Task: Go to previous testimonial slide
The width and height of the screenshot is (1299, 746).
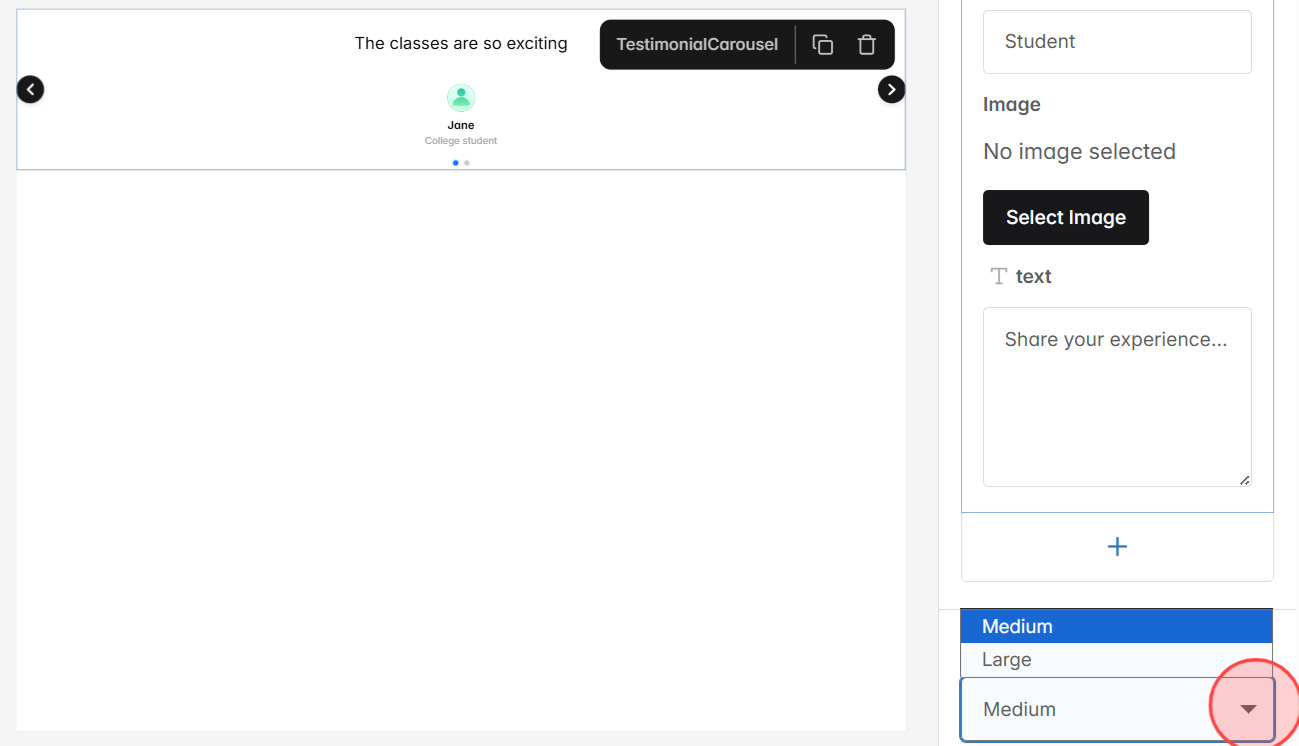Action: [30, 89]
